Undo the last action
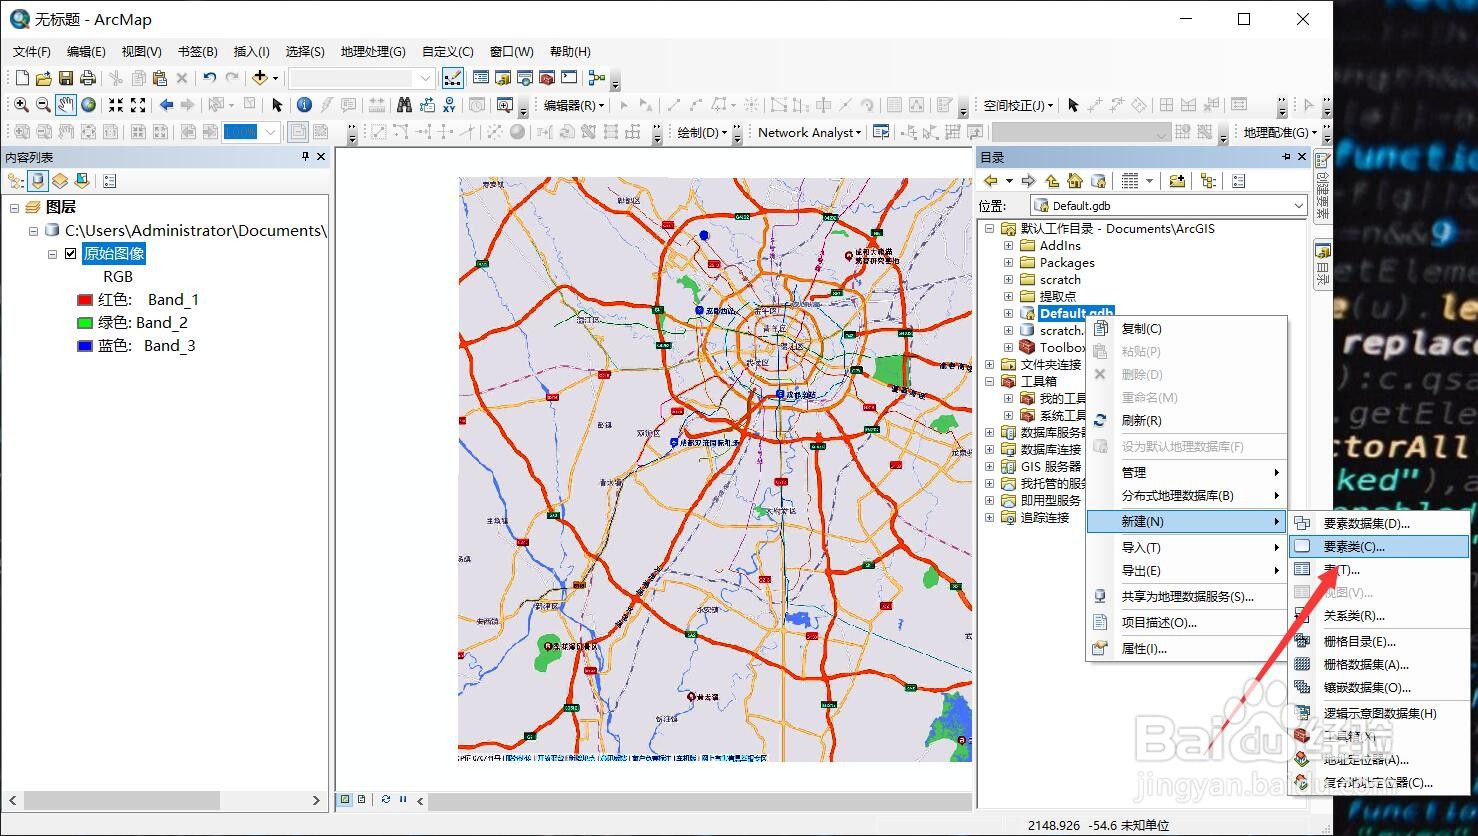 (x=209, y=78)
